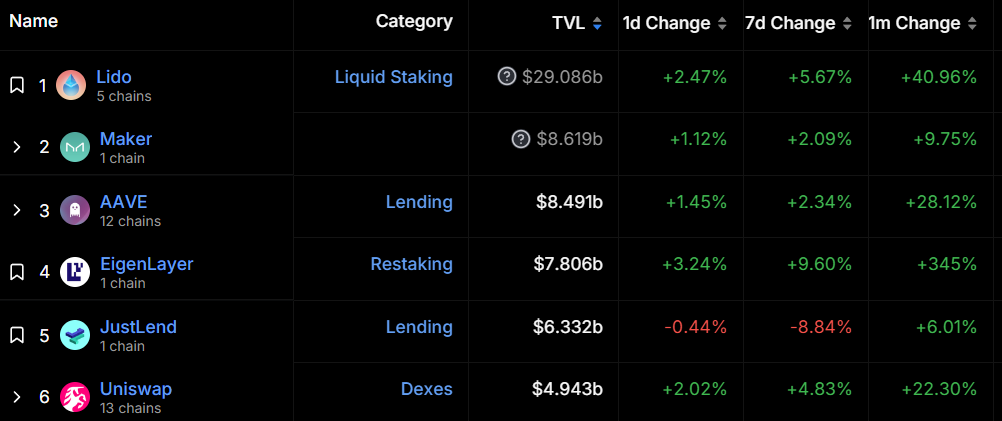Expand the AAVE row chevron
The width and height of the screenshot is (1002, 421).
(x=17, y=210)
